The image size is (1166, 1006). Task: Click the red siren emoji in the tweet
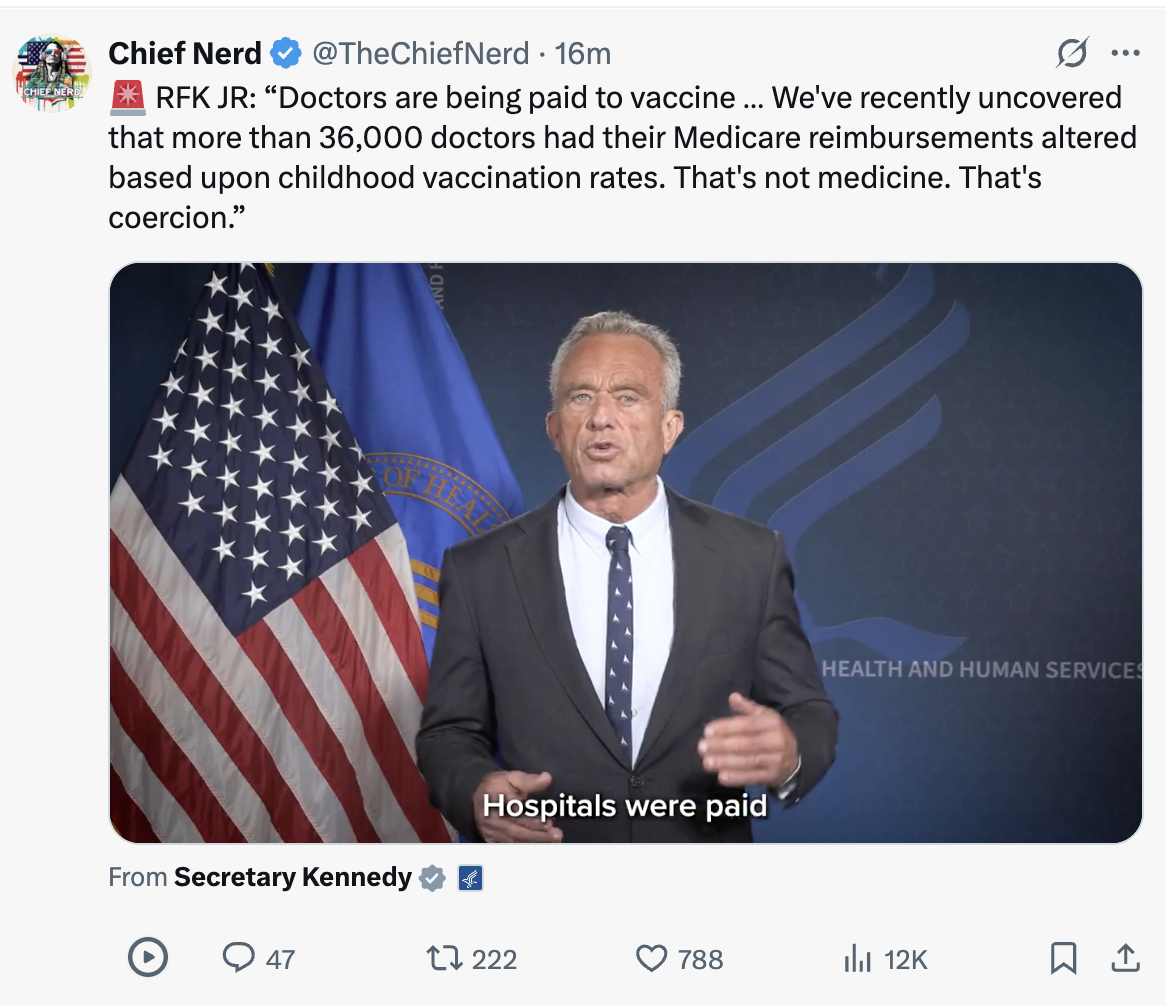[128, 98]
